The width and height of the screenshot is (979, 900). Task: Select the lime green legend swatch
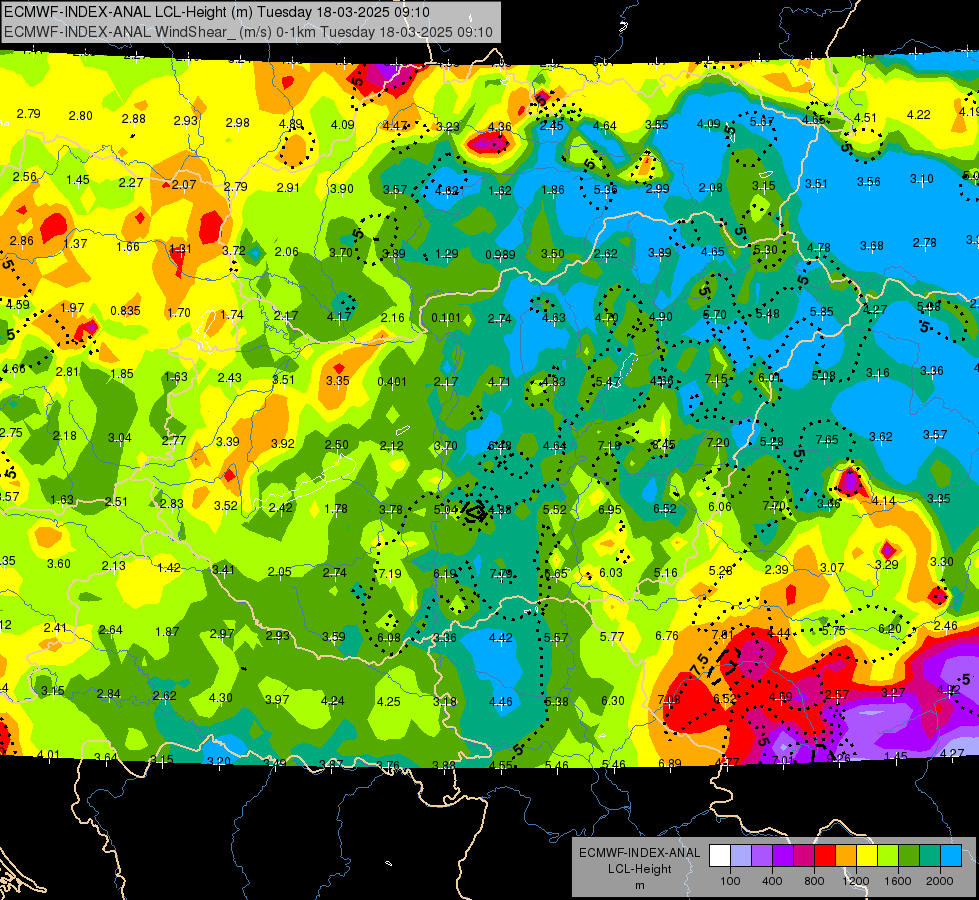888,856
